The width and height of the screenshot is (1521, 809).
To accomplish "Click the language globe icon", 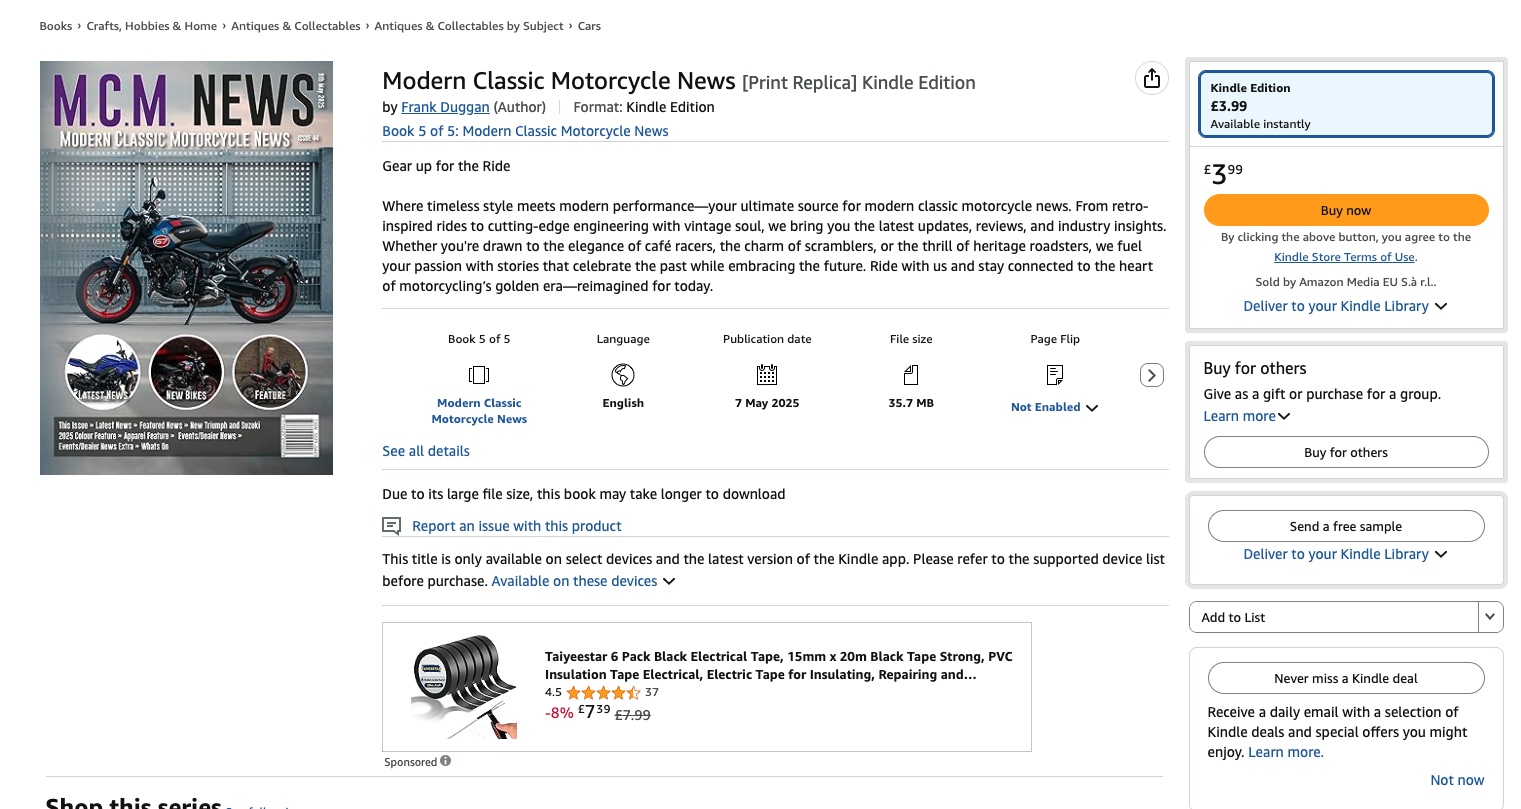I will click(x=623, y=375).
